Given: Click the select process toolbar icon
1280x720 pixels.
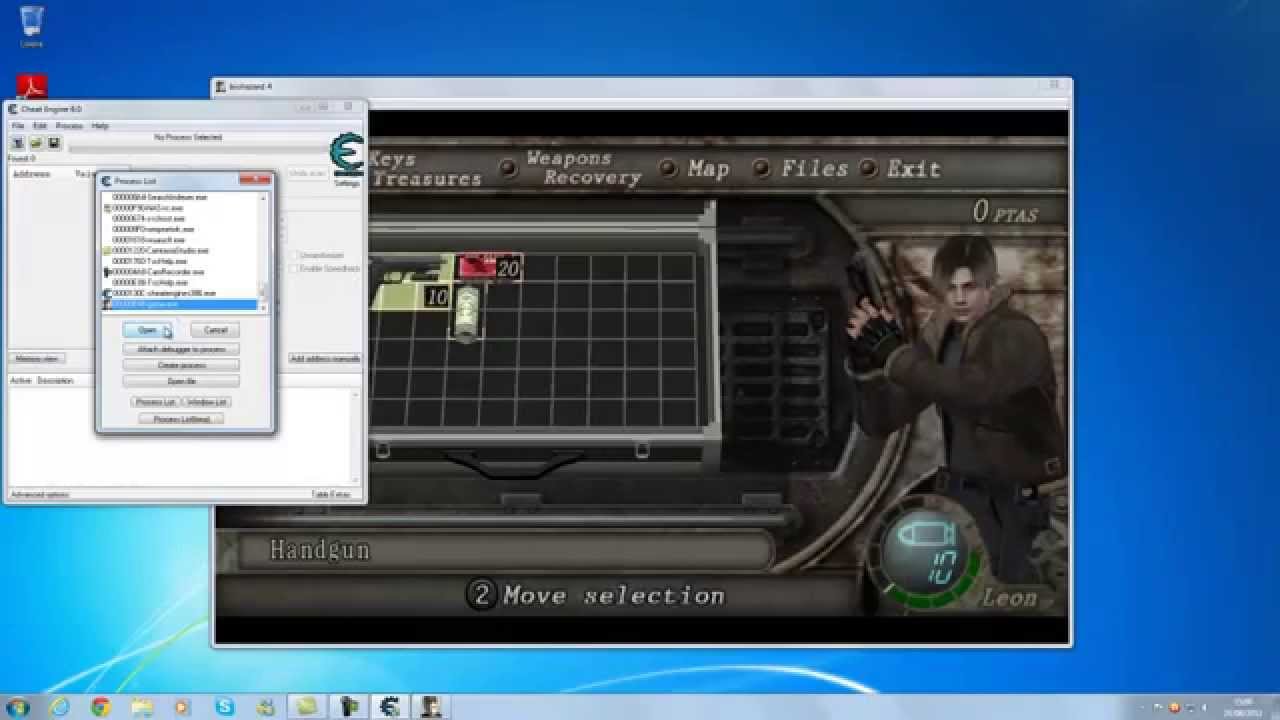Looking at the screenshot, I should coord(18,143).
